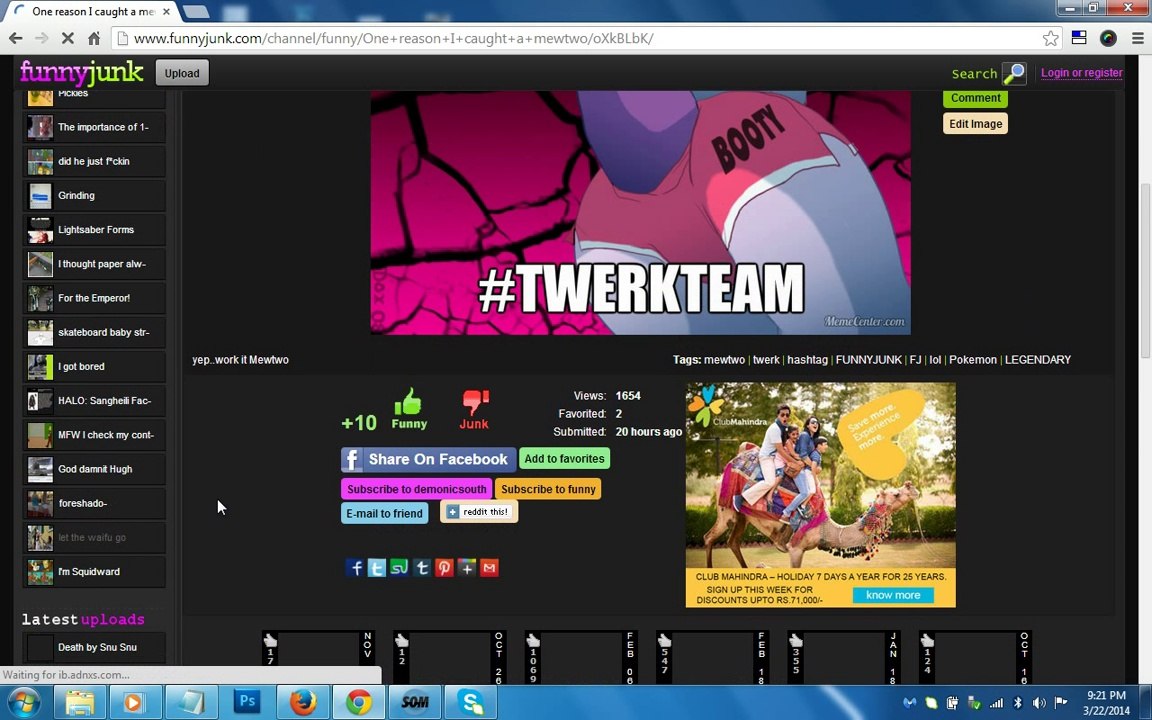
Task: Bookmark this page with the star icon
Action: 1051,38
